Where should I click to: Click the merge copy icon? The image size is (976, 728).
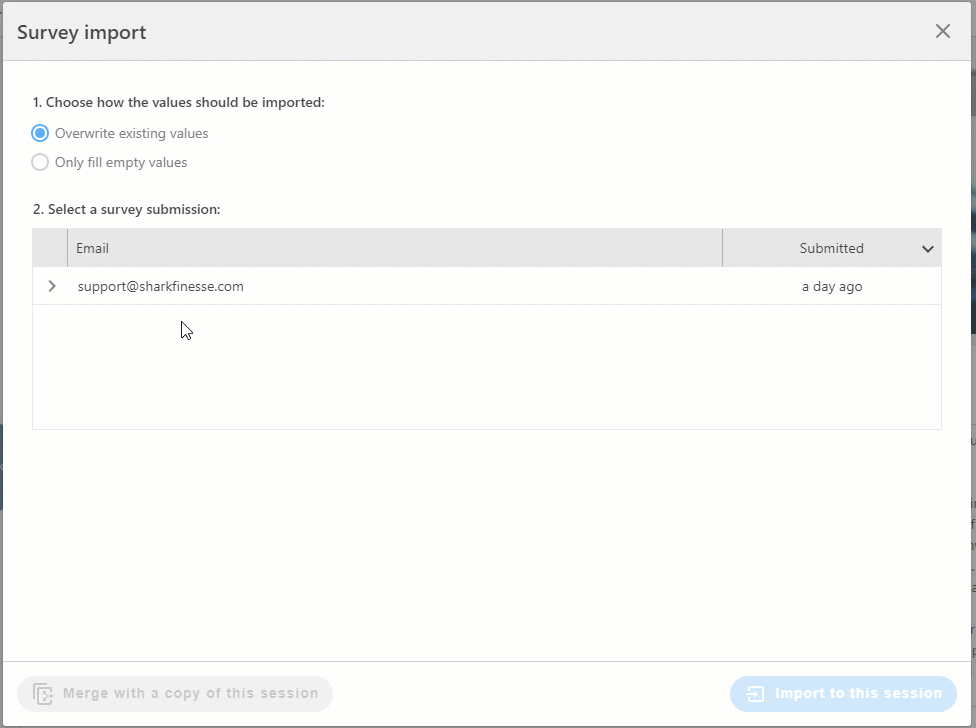[x=43, y=693]
